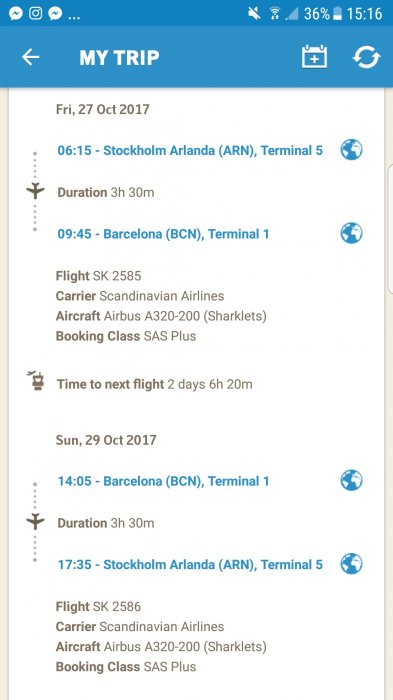Tap airplane icon beside second Duration

[x=35, y=521]
